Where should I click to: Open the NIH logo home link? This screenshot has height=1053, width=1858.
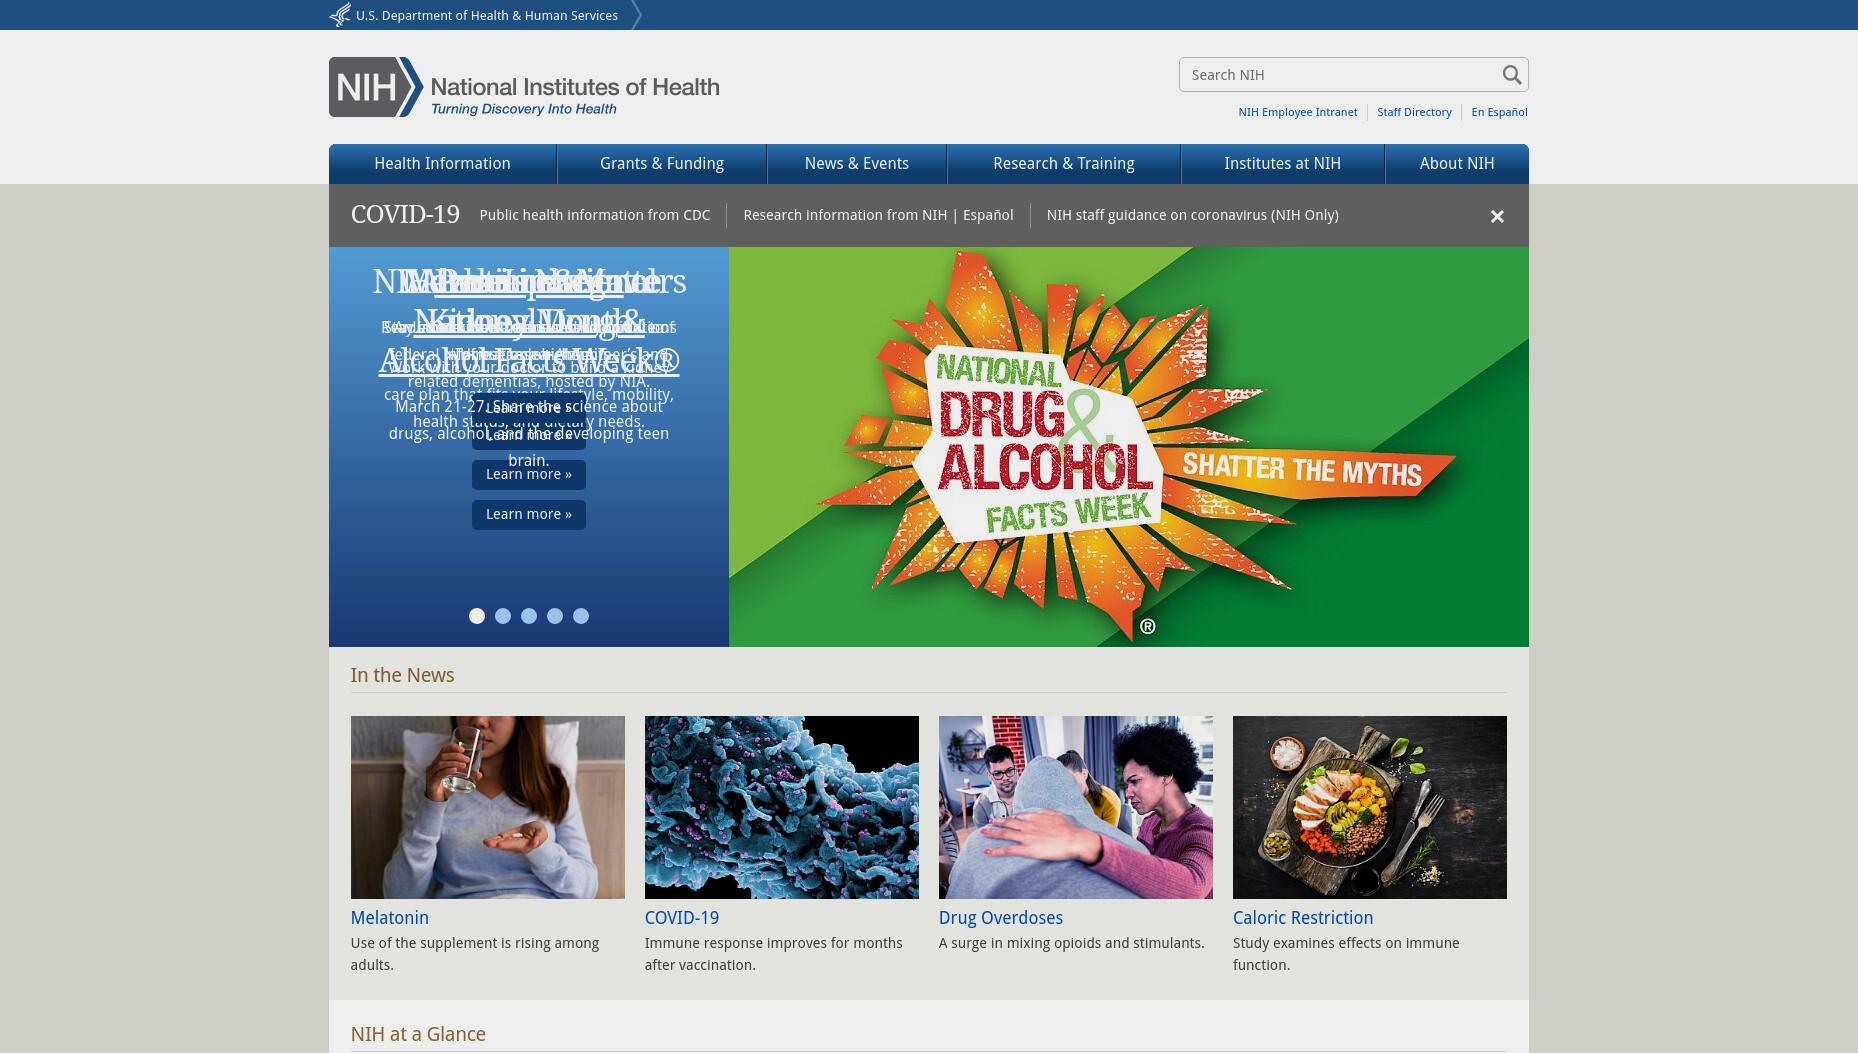click(524, 87)
